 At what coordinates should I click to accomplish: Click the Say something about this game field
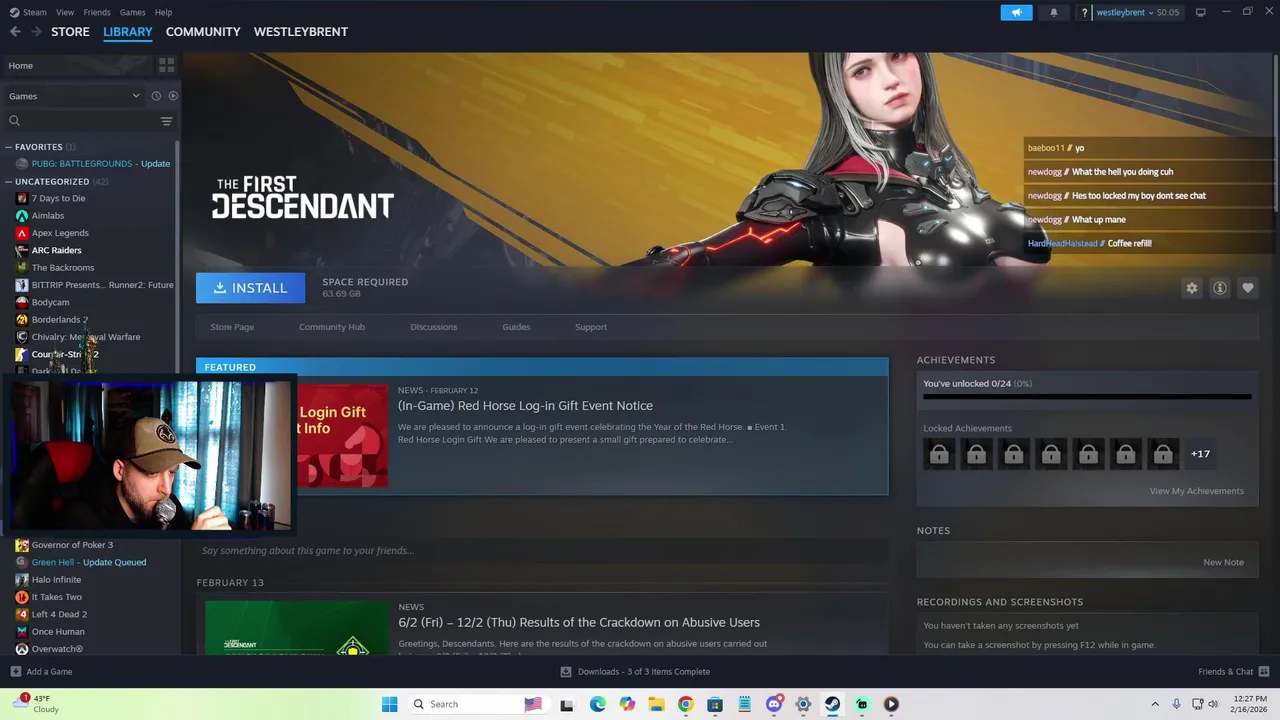542,551
